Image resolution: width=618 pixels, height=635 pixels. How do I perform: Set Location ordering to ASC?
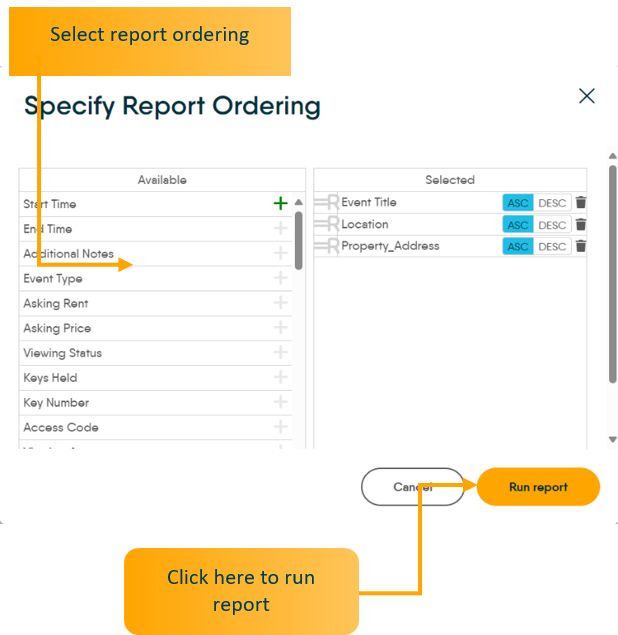pyautogui.click(x=517, y=225)
